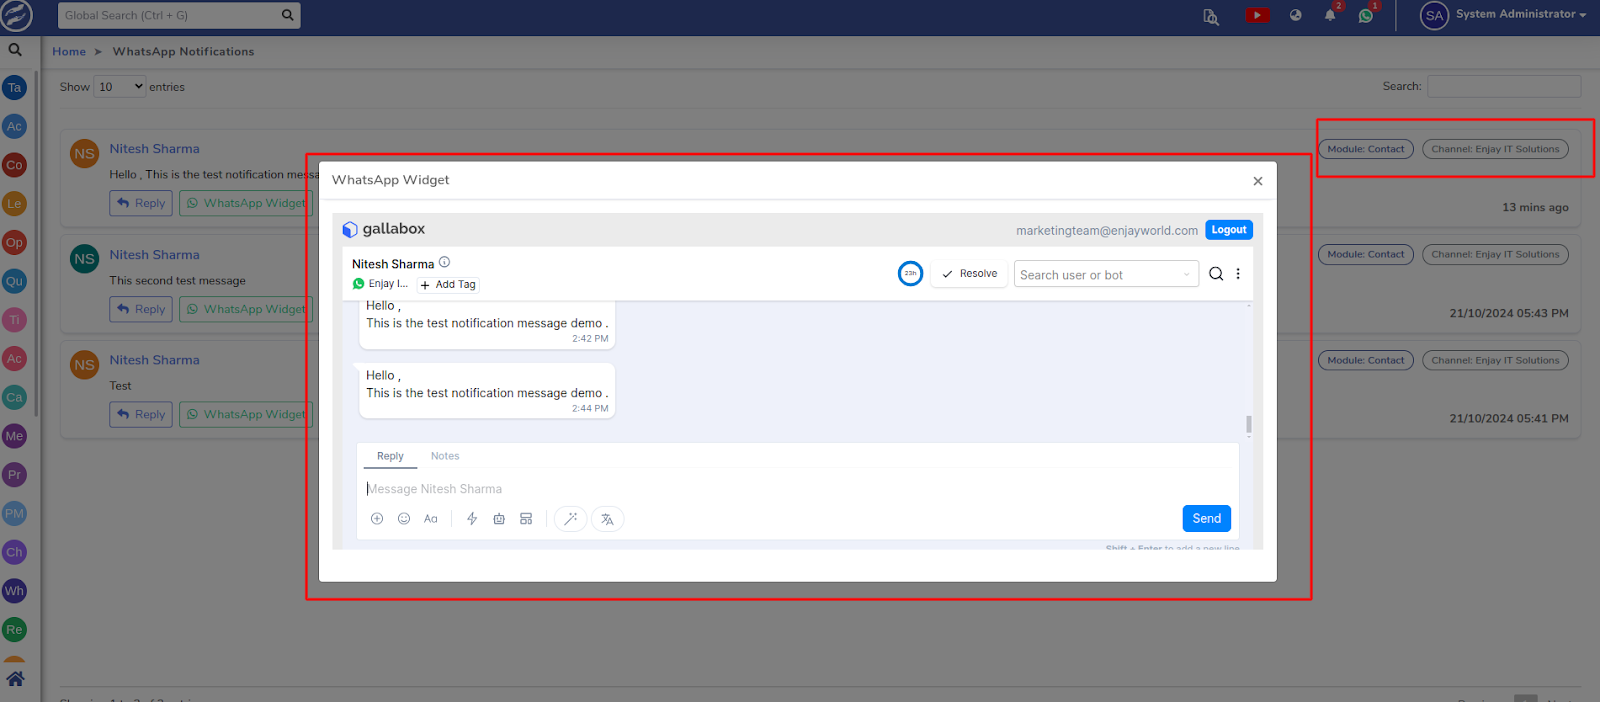This screenshot has width=1600, height=702.
Task: Open the Ch module in sidebar
Action: pos(14,552)
